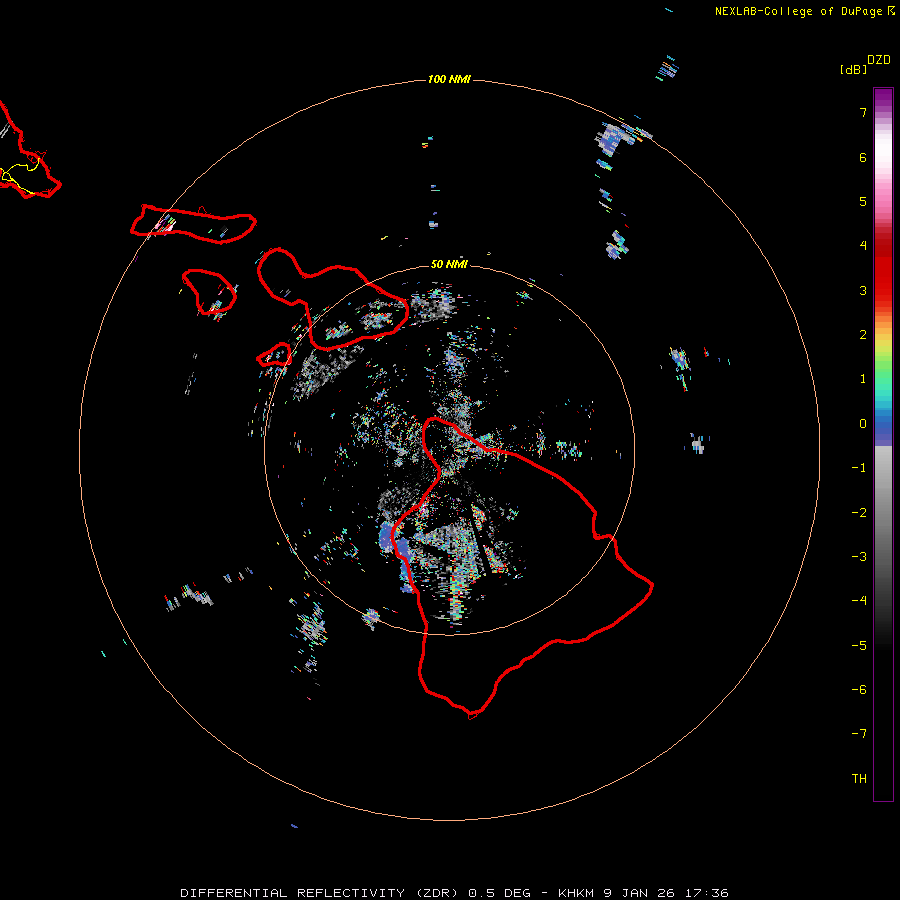Click the DZD label above color scale

pos(879,60)
